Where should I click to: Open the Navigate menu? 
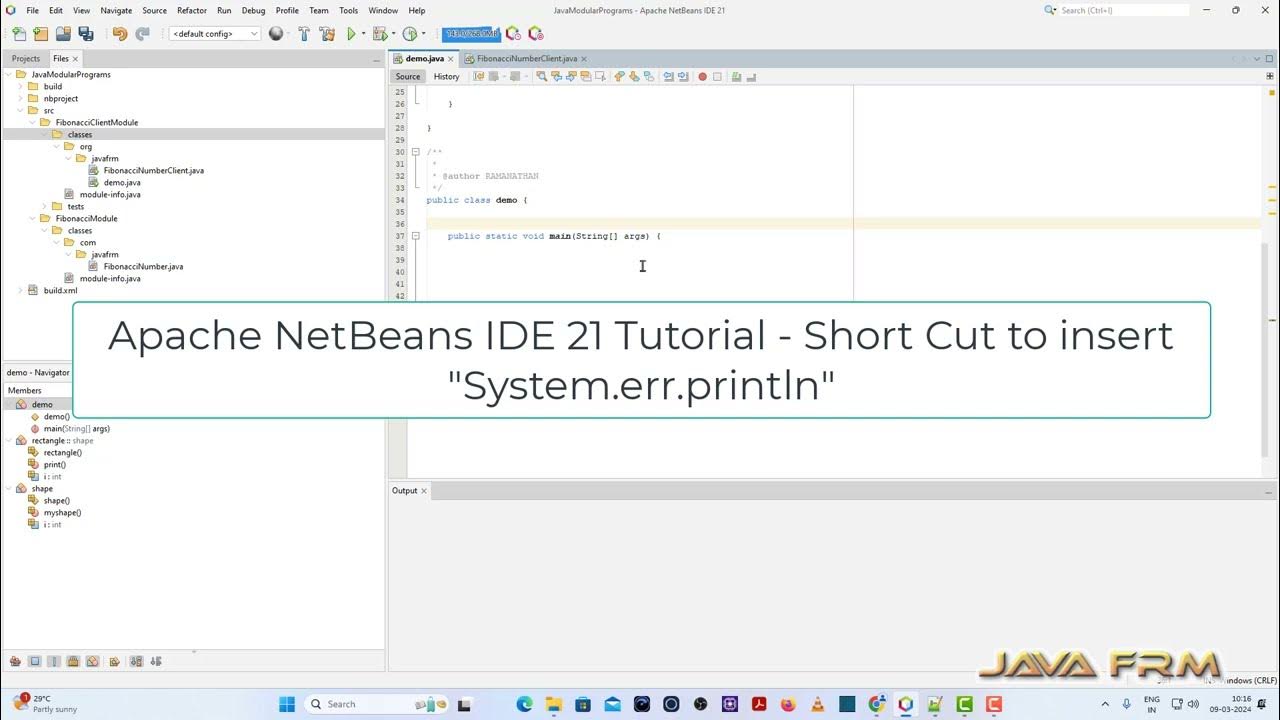[x=116, y=10]
